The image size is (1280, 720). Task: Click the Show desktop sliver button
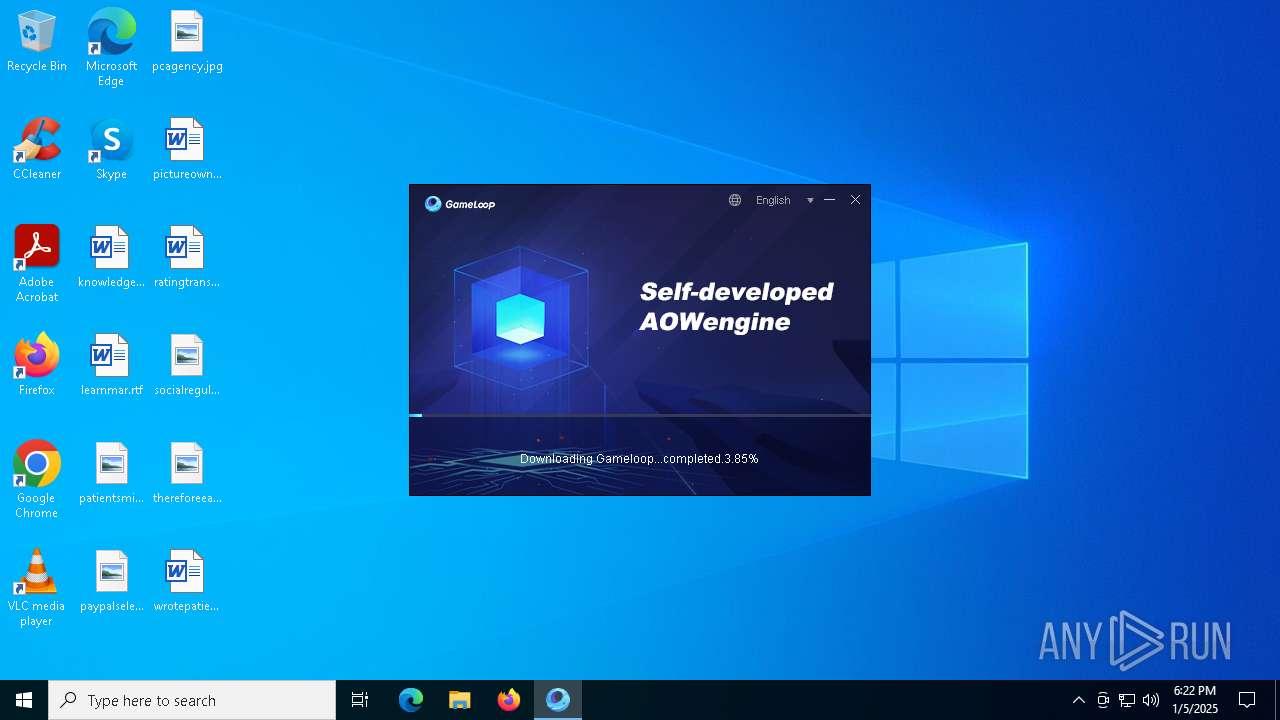click(x=1277, y=700)
